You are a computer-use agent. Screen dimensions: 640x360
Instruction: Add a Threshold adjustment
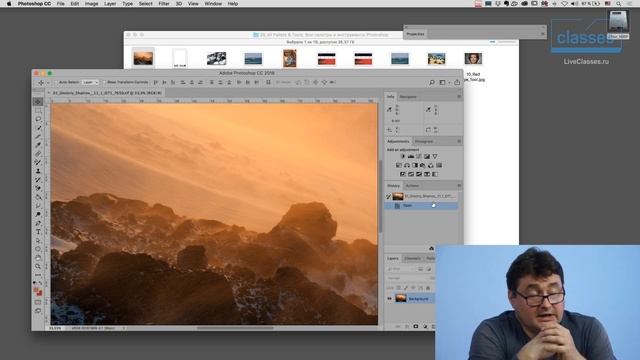[419, 174]
